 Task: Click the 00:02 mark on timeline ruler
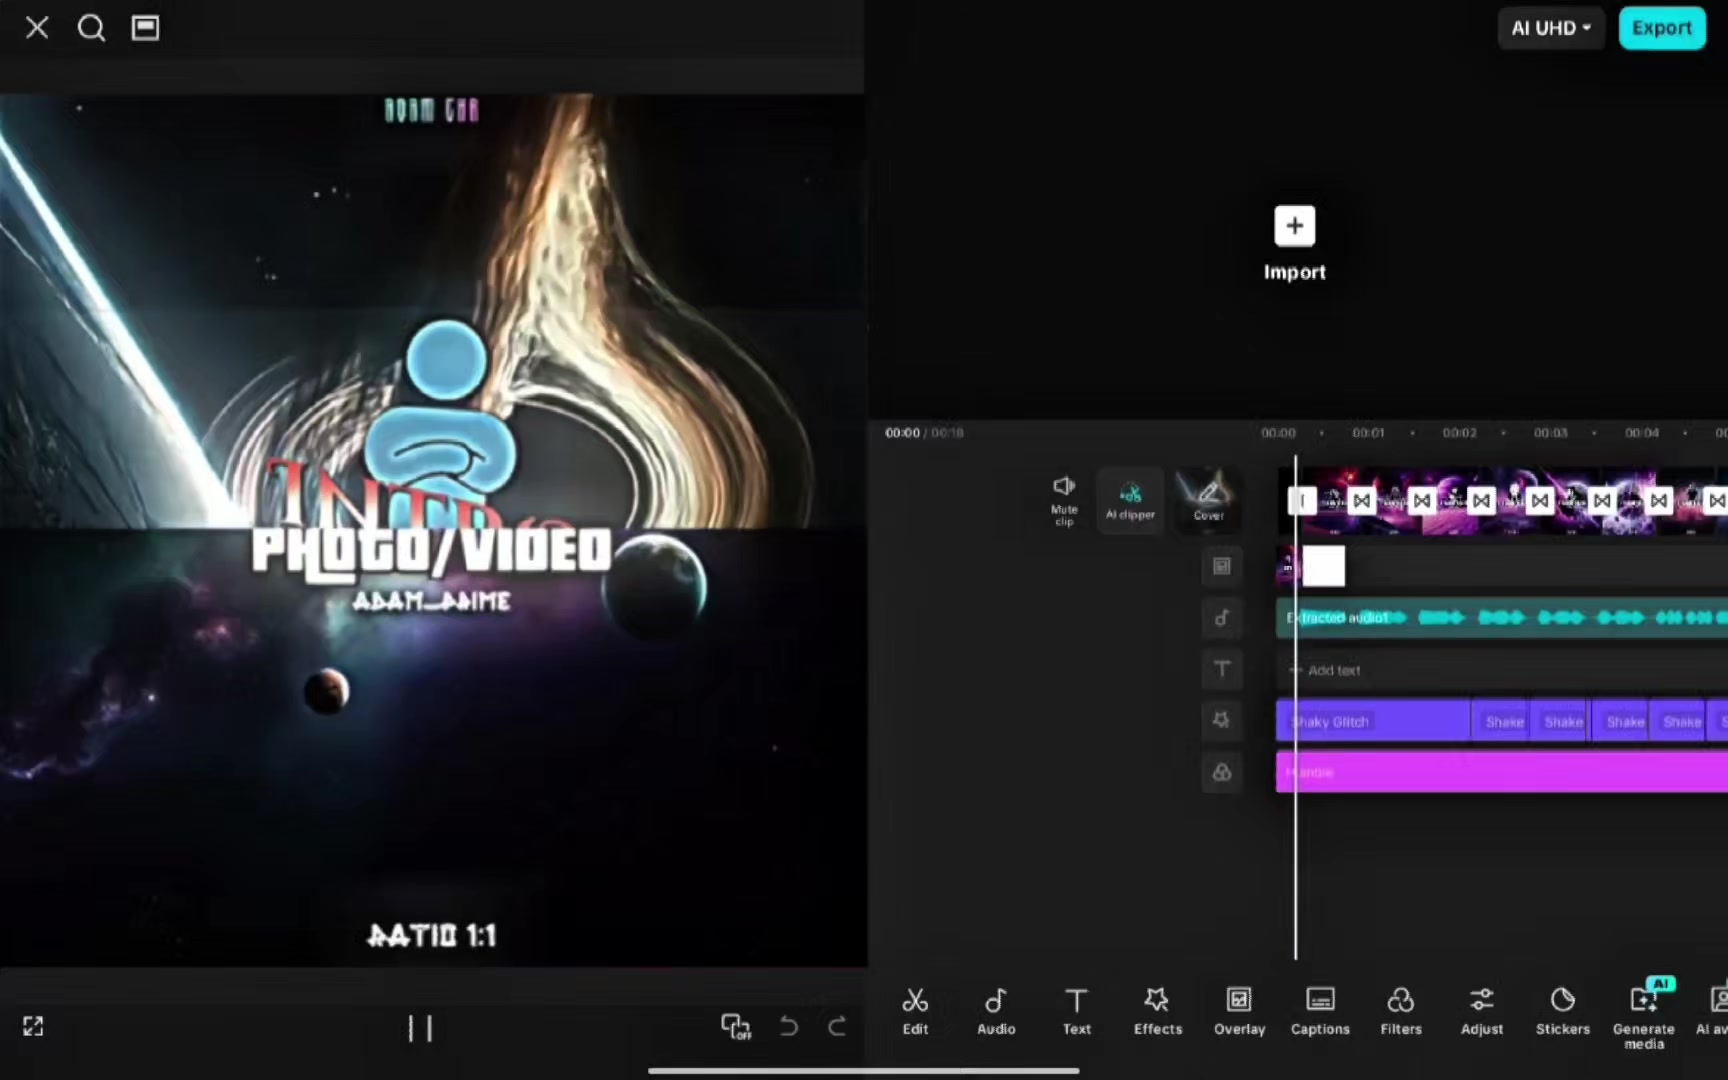coord(1459,433)
